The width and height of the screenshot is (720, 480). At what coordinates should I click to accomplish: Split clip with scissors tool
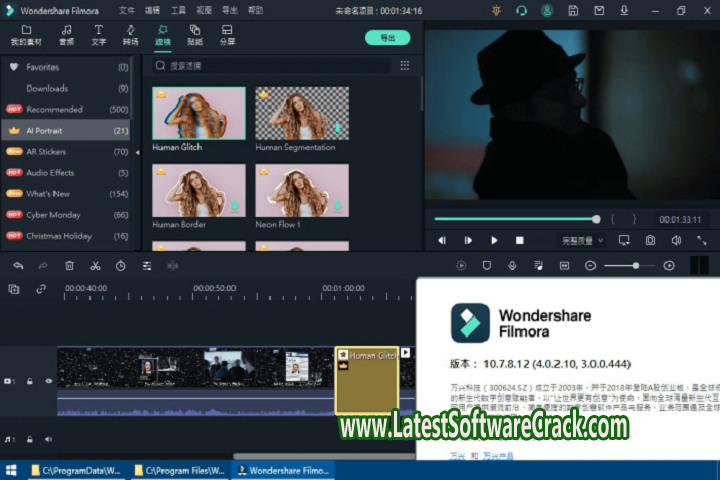(x=95, y=265)
